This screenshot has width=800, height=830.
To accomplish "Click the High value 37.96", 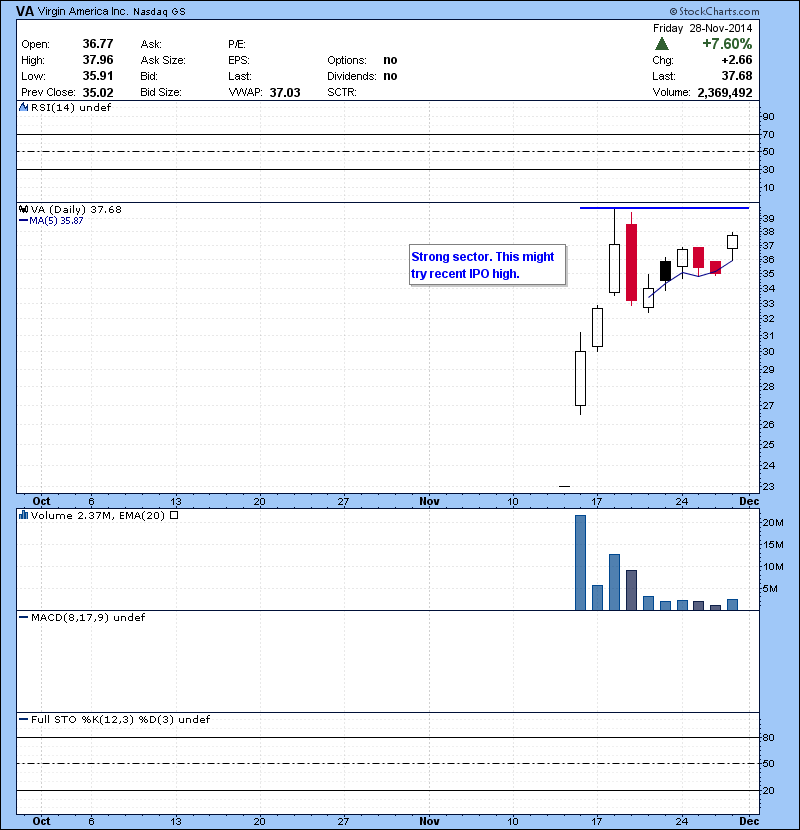I will (98, 60).
